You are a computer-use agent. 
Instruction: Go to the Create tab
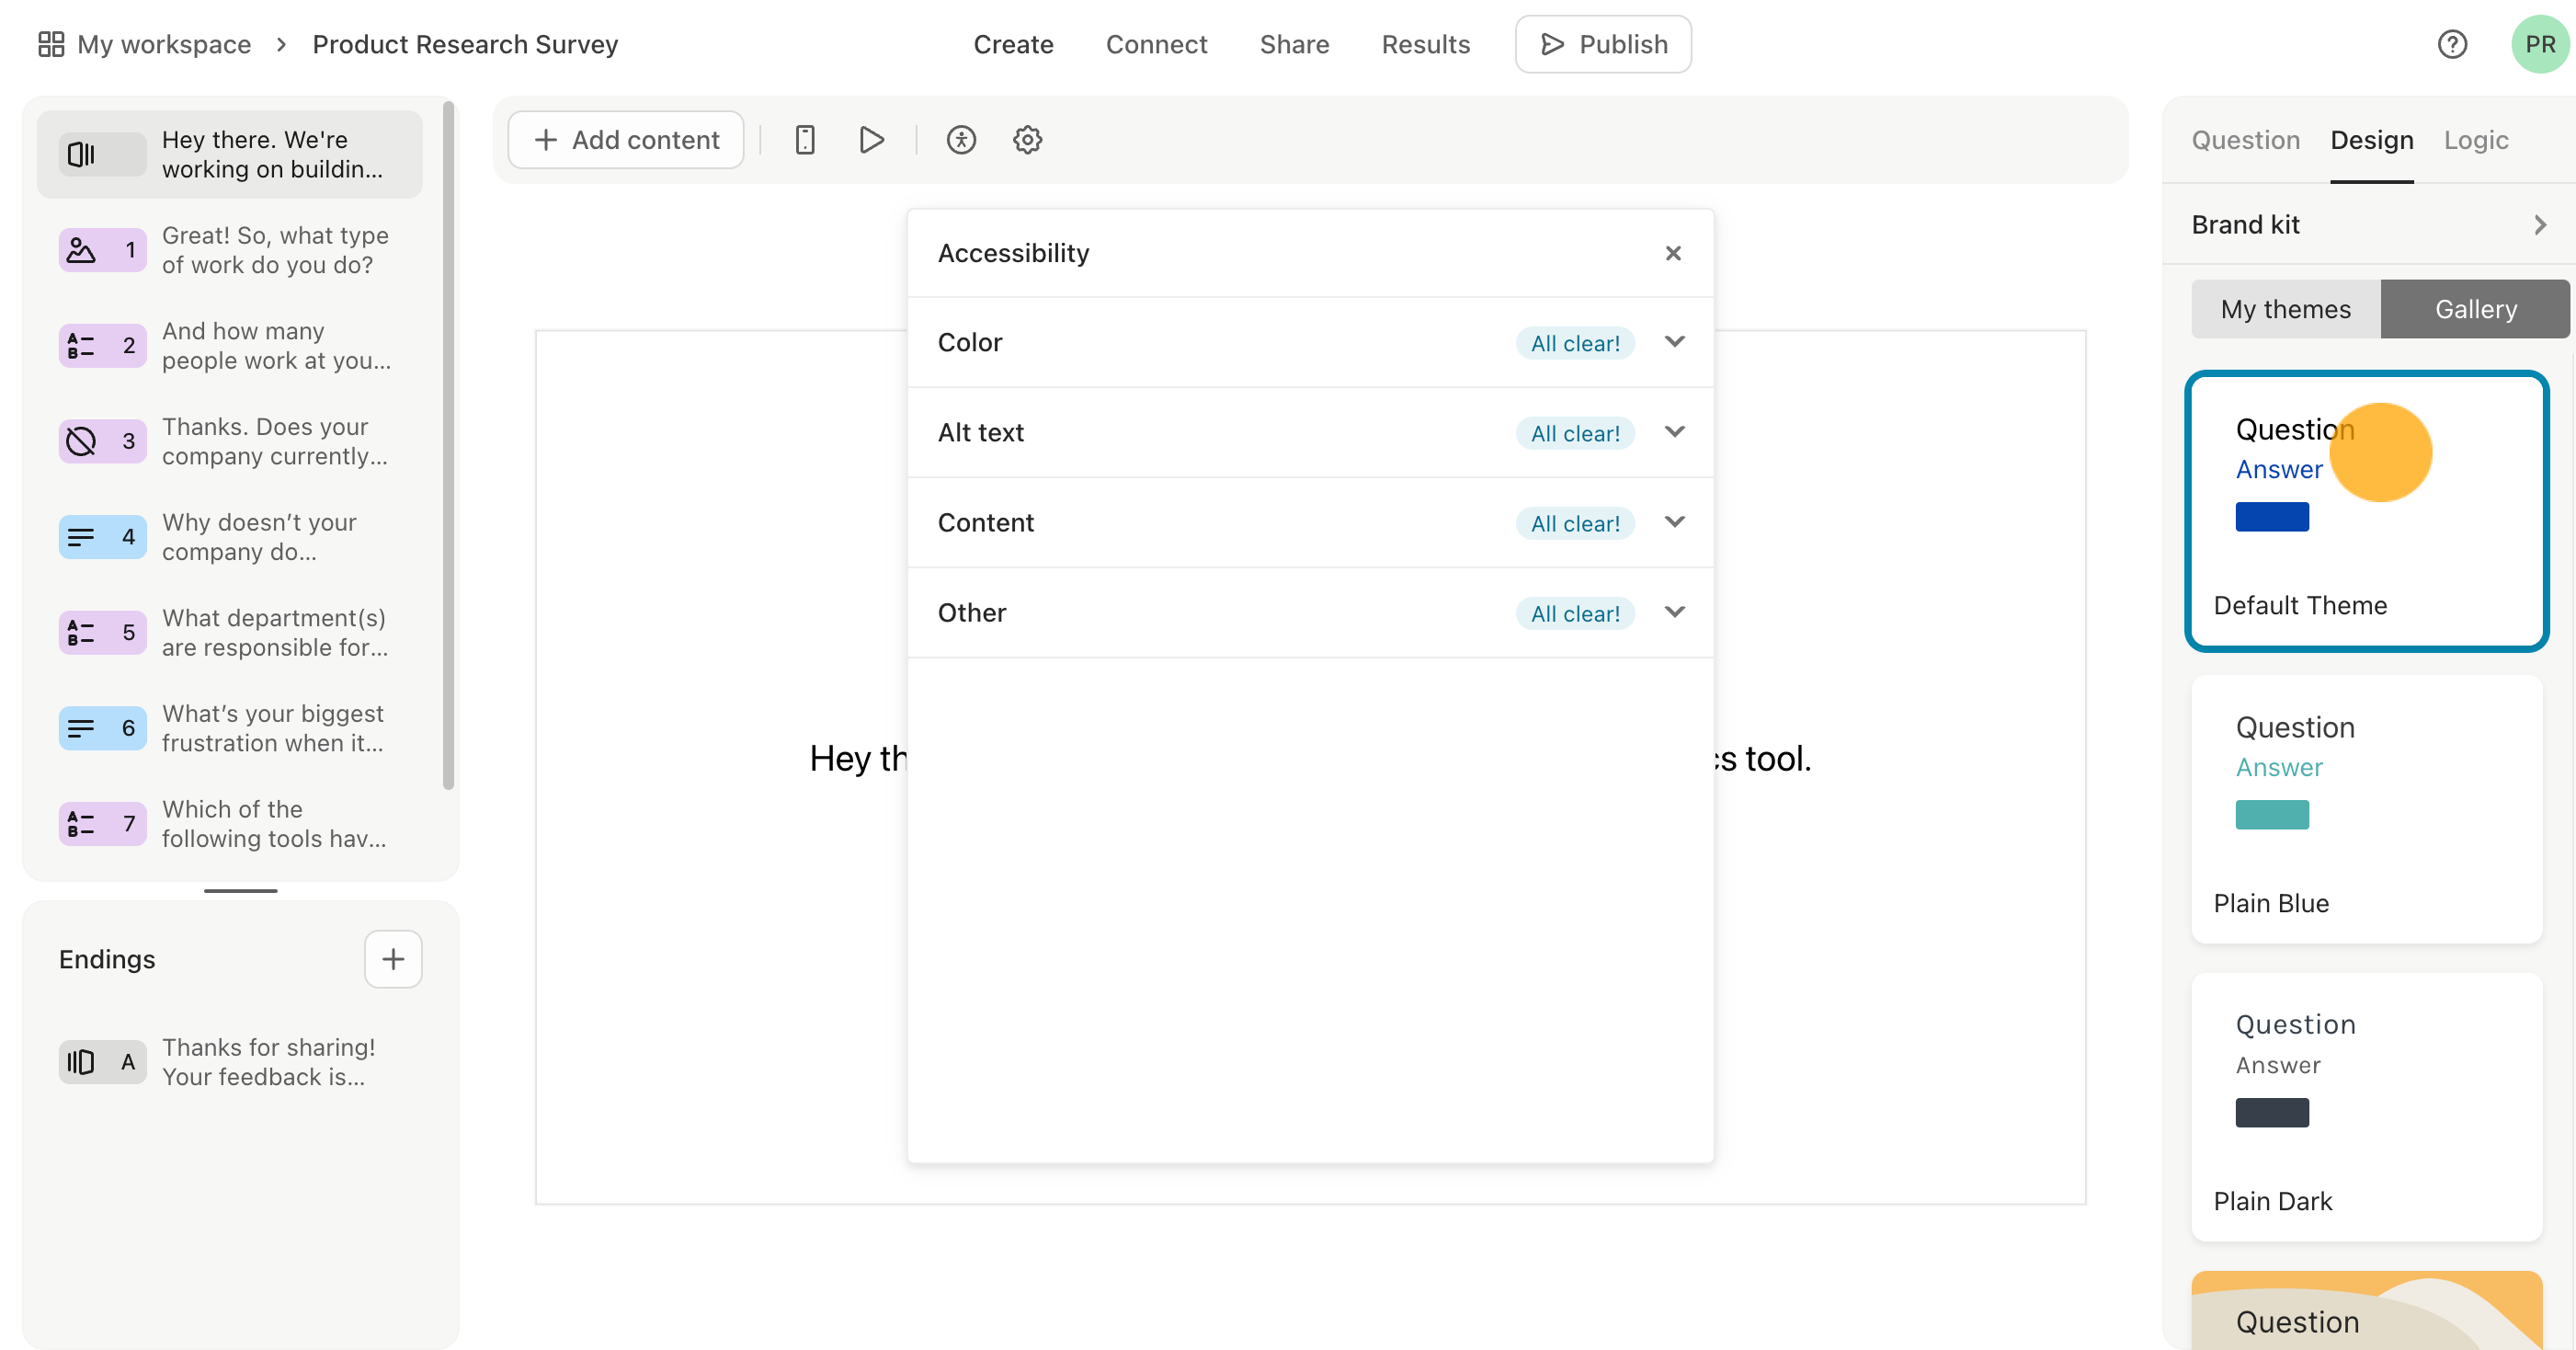[1013, 44]
